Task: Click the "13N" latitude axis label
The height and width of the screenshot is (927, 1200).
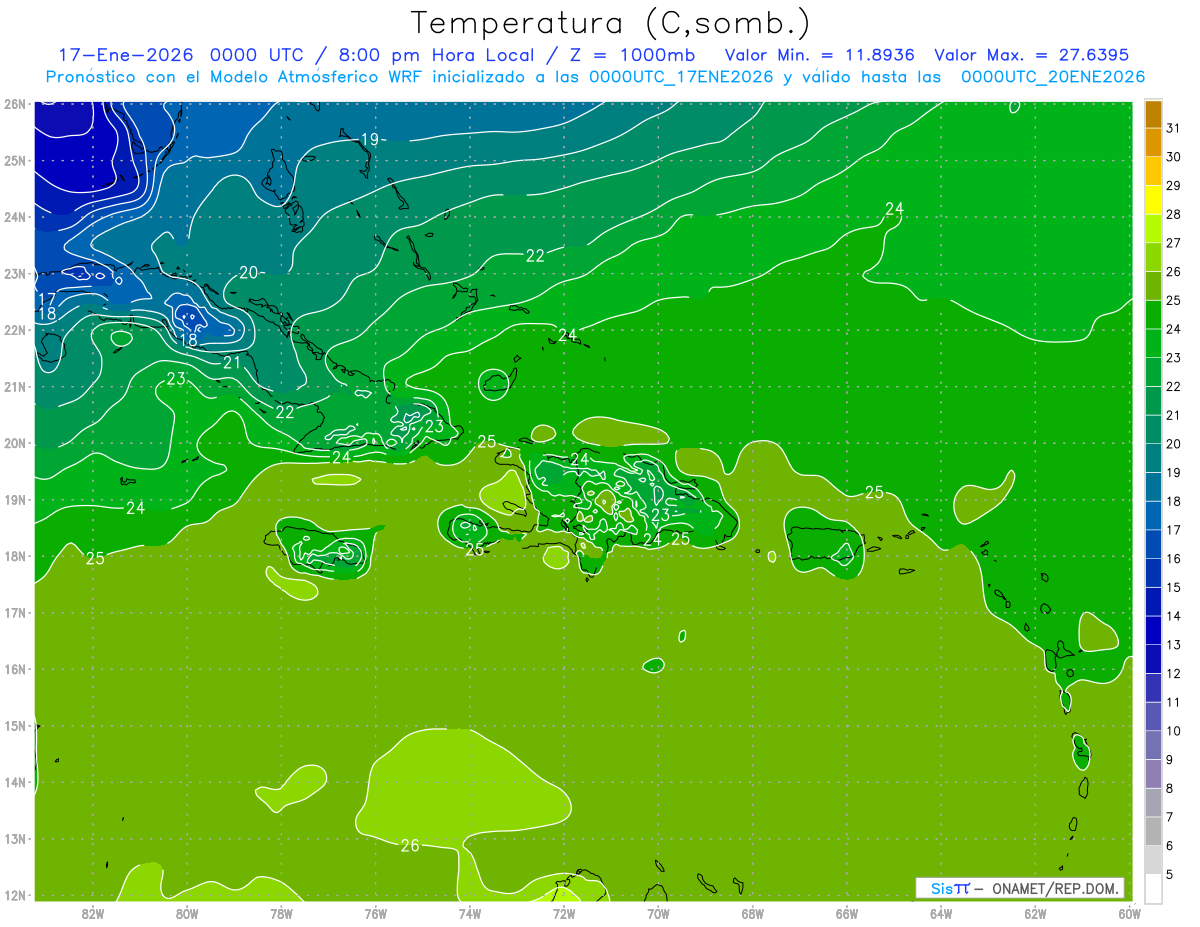Action: [x=15, y=838]
